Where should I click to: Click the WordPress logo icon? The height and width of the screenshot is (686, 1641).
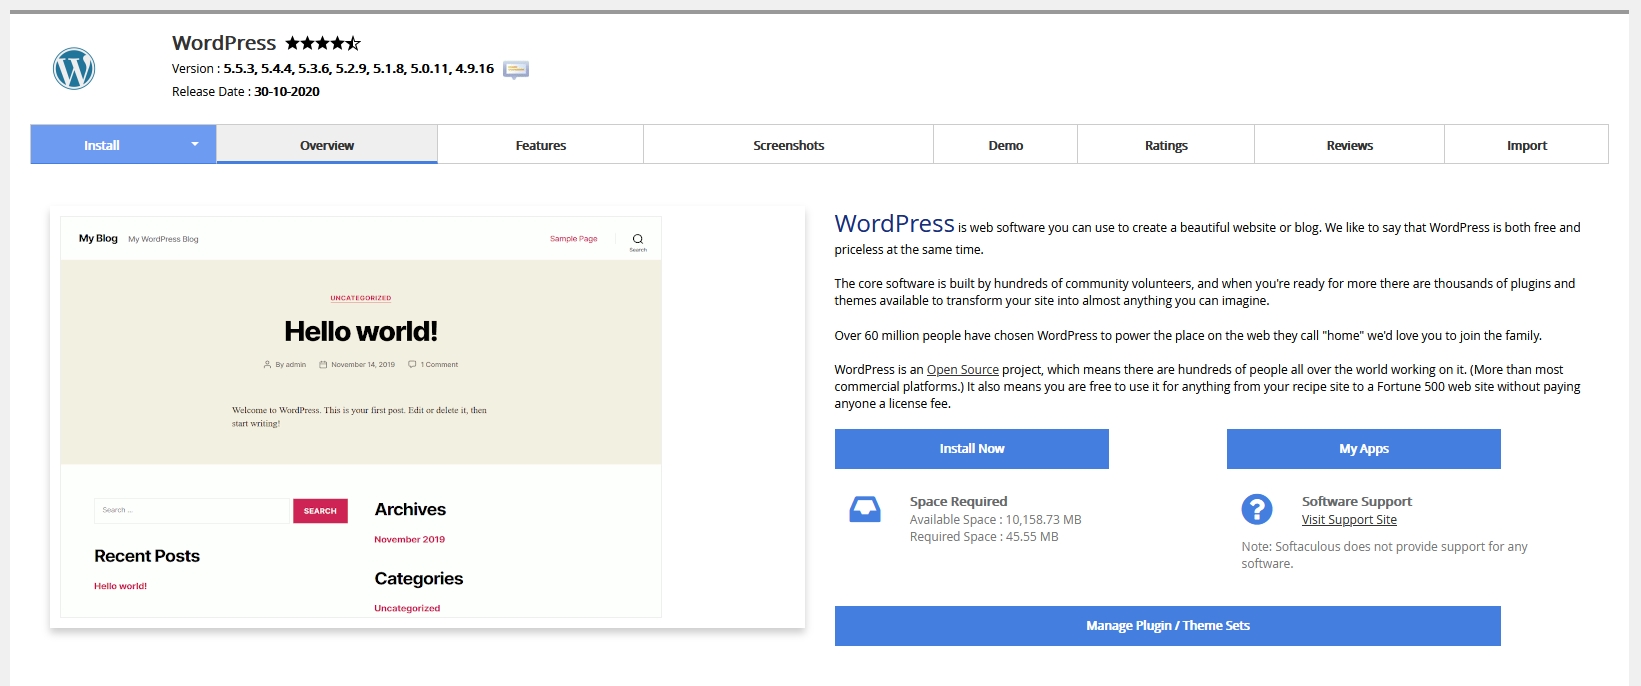74,69
